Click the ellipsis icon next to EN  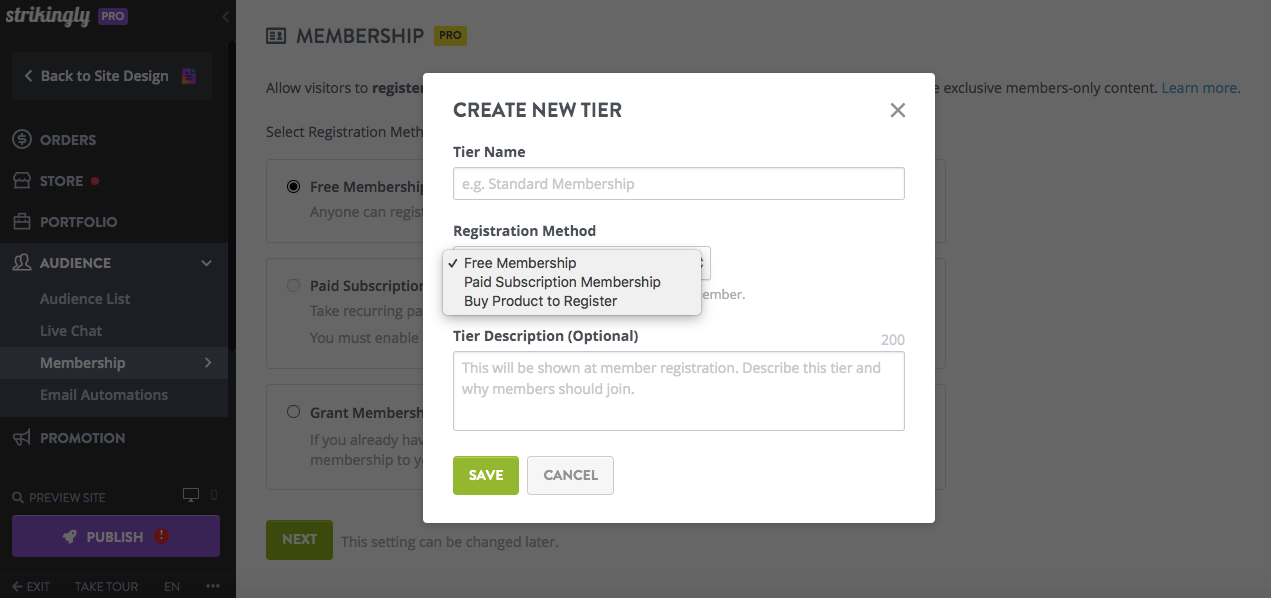point(212,584)
